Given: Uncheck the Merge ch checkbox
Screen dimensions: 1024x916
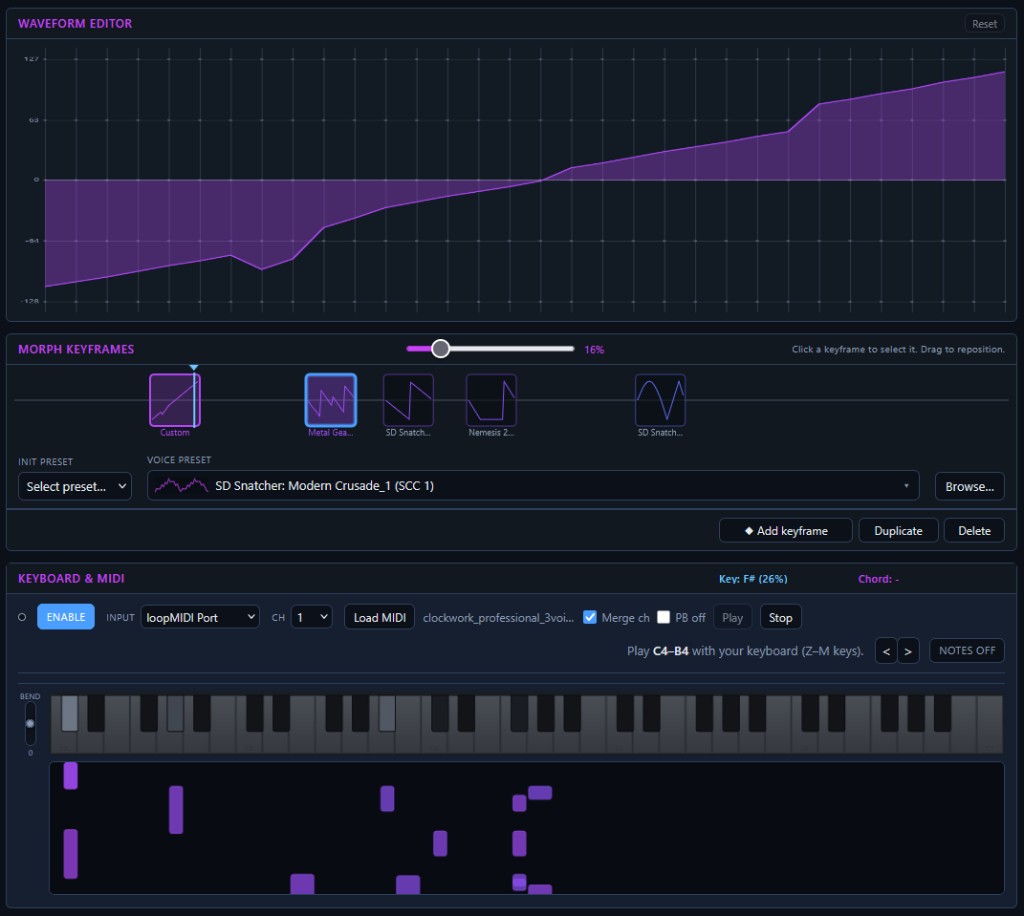Looking at the screenshot, I should point(590,617).
